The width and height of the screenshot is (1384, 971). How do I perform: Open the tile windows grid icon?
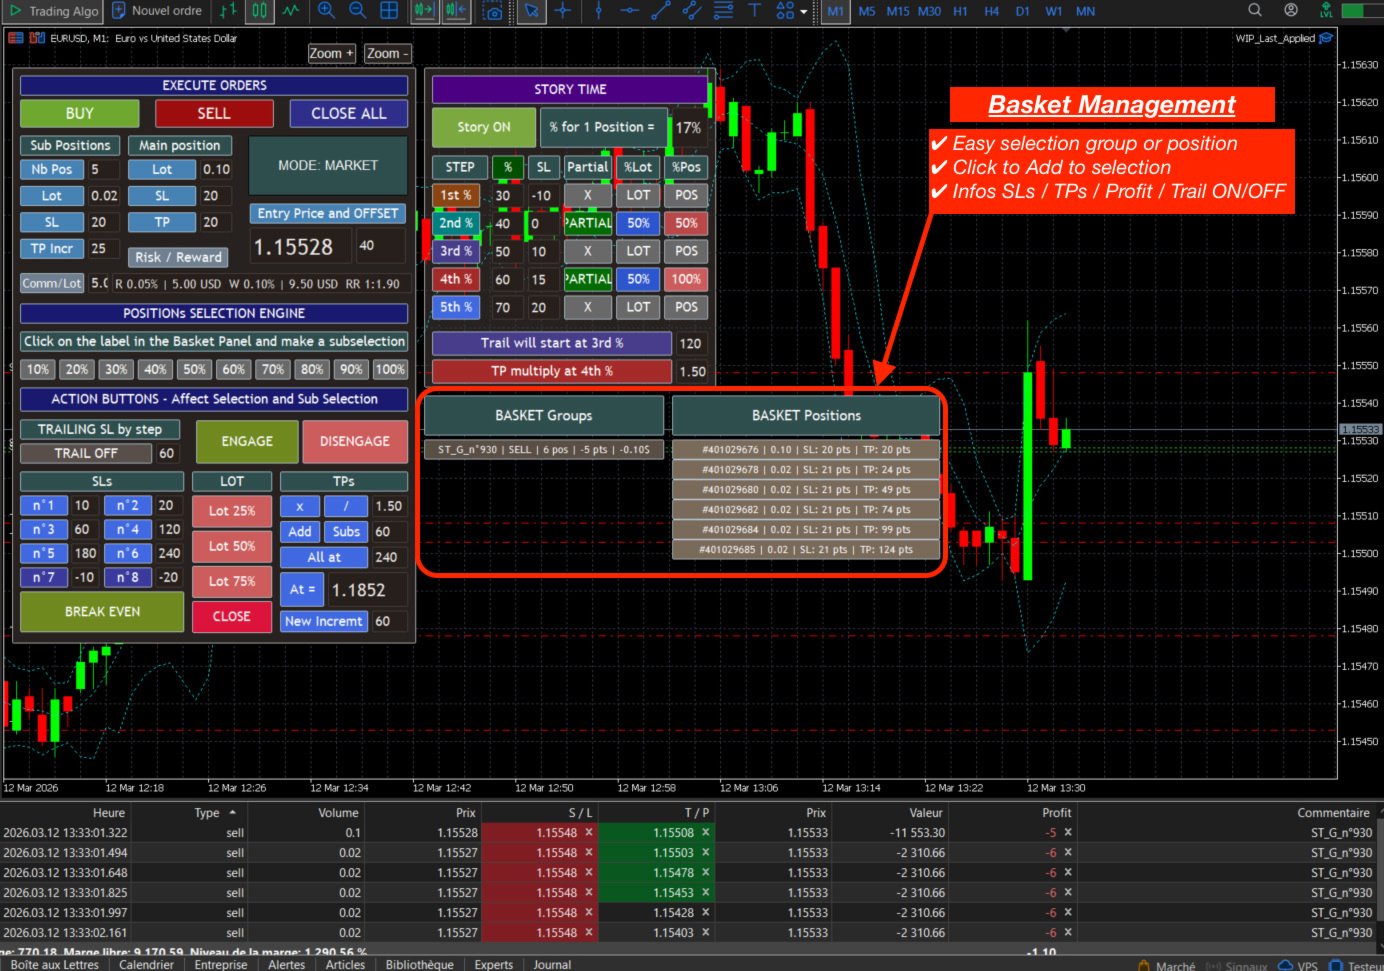(389, 11)
